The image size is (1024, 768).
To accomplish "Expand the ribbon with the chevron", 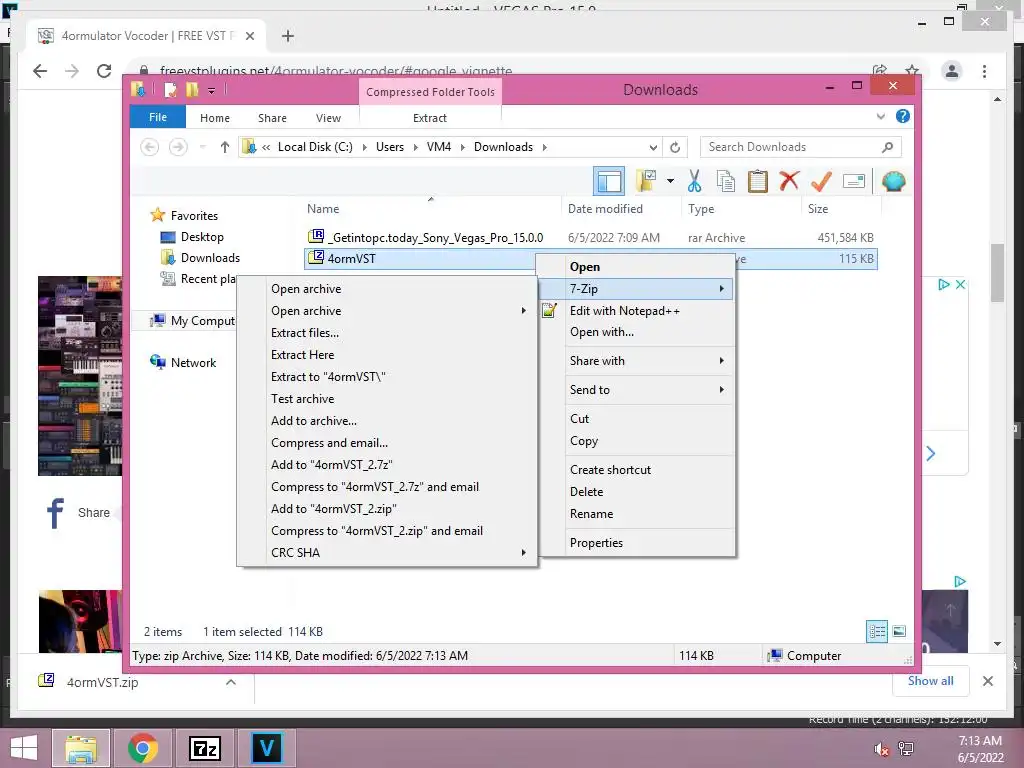I will (x=880, y=117).
